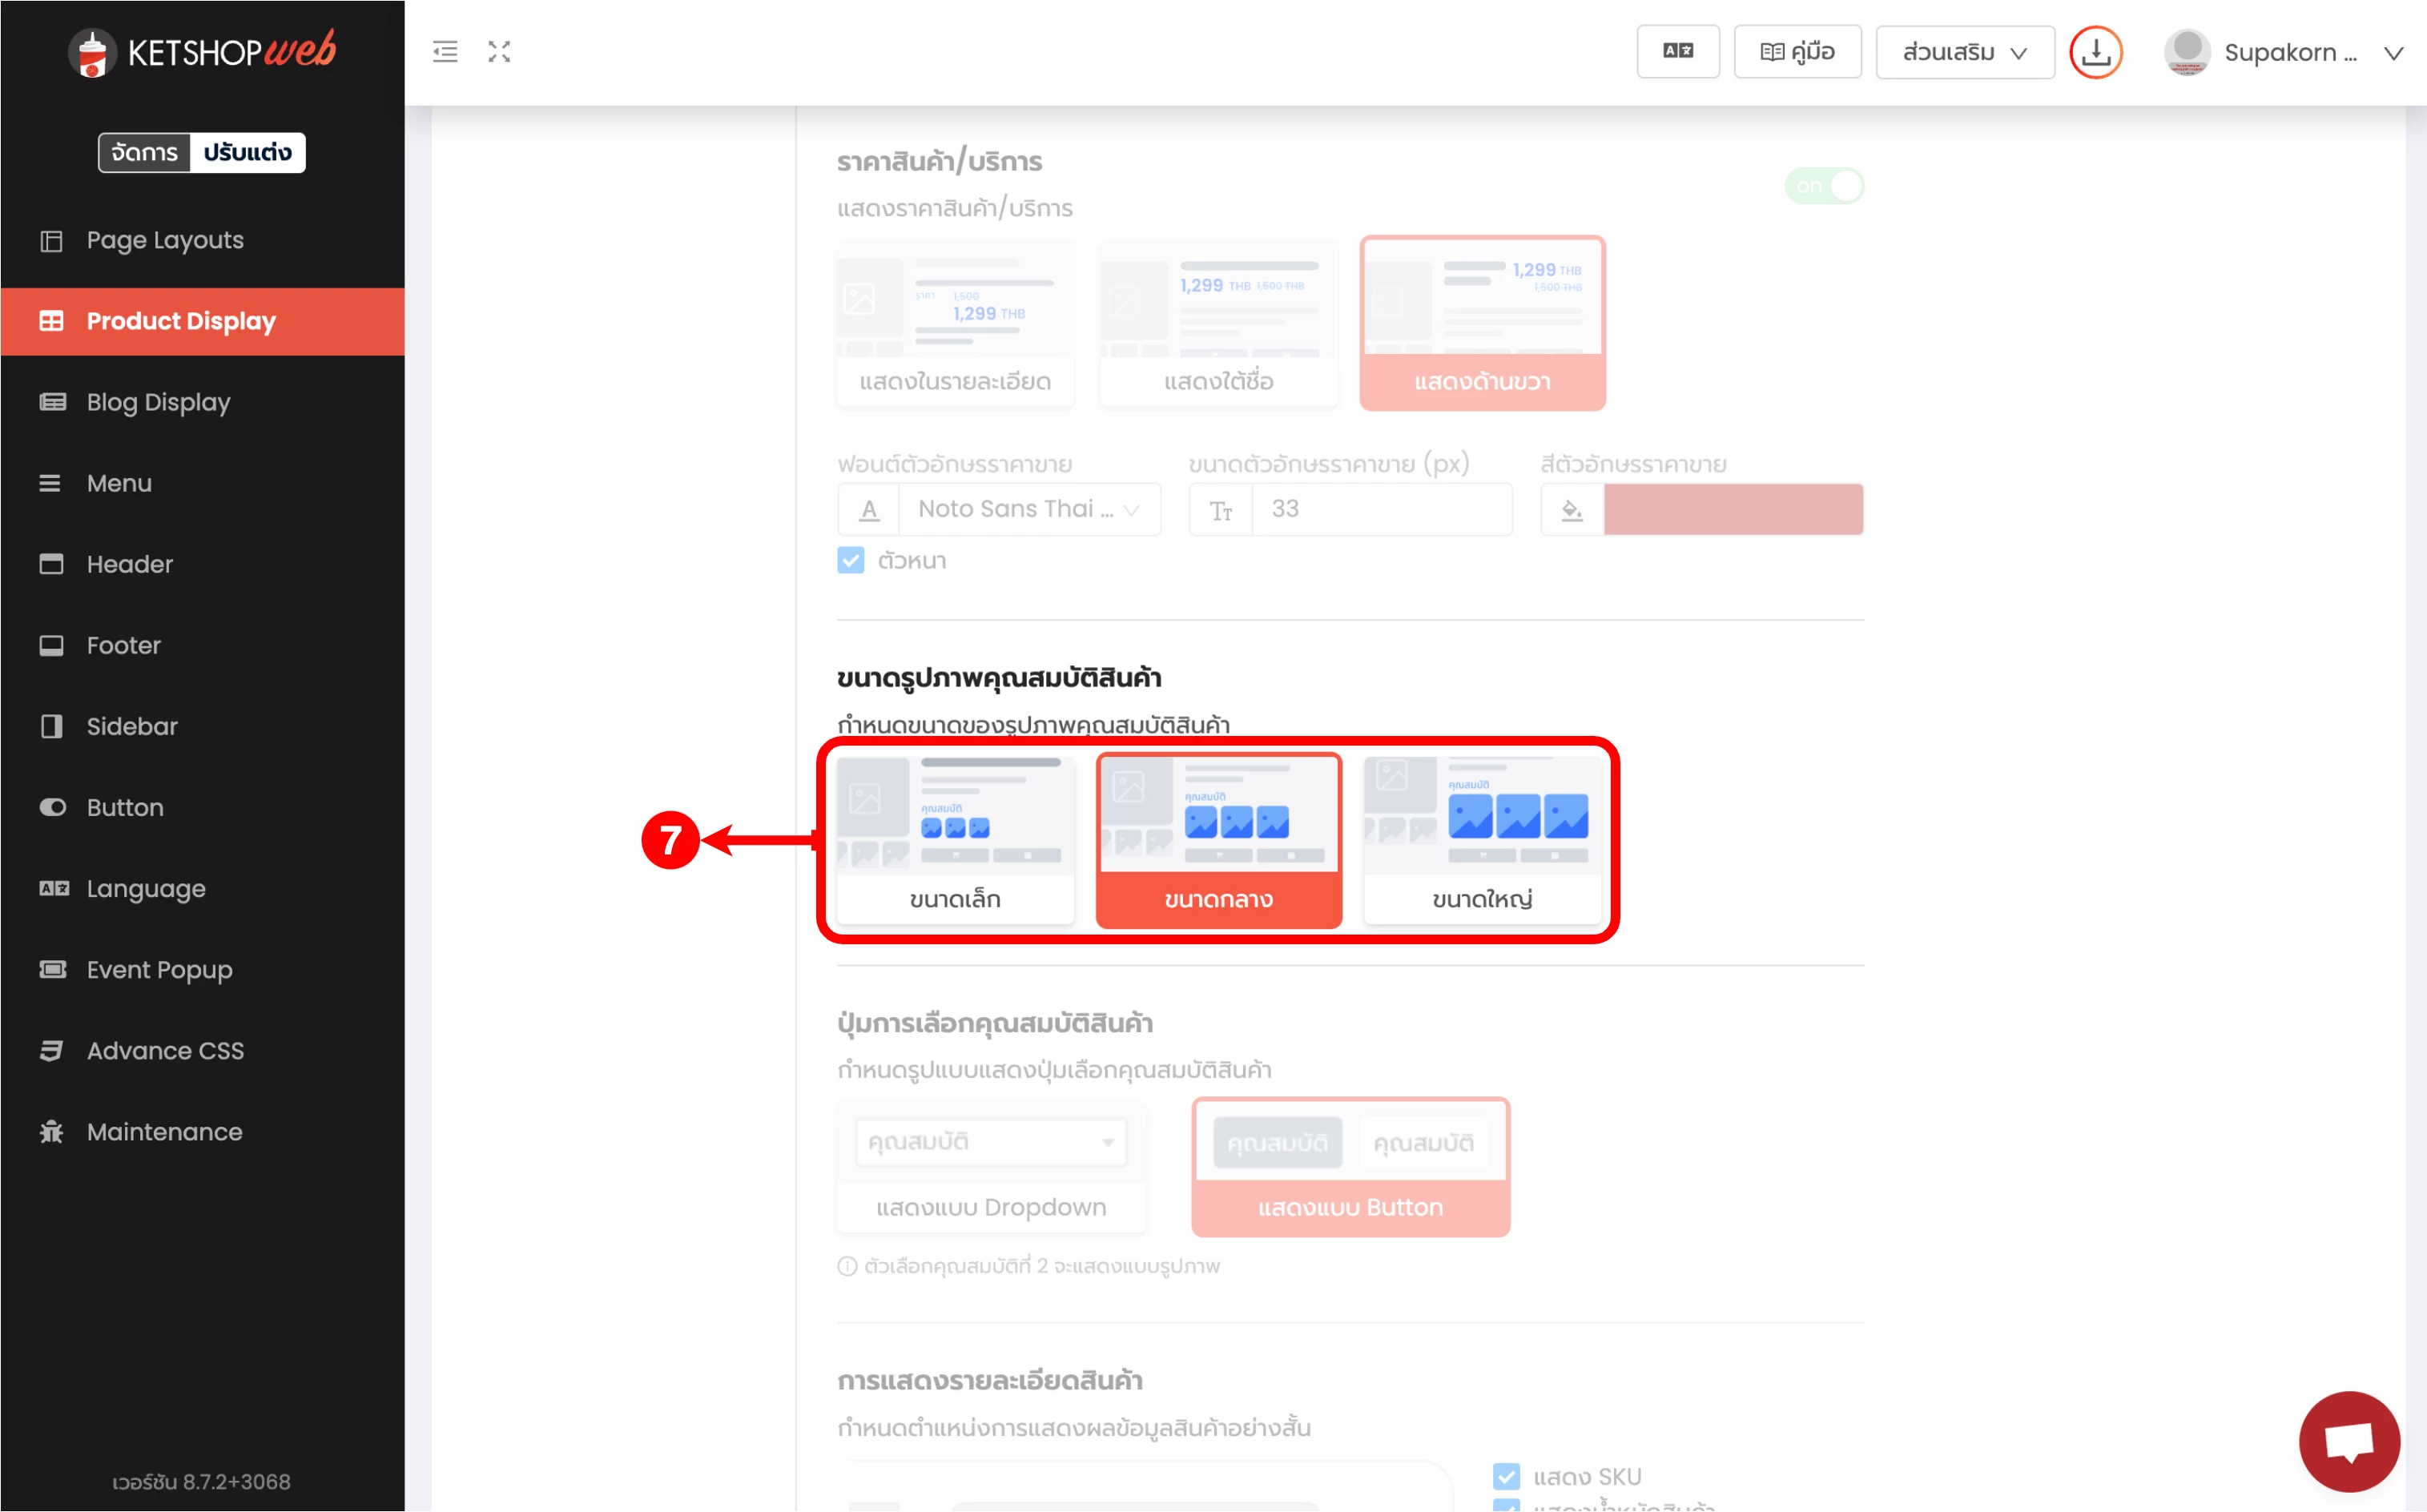Uncheck the ตัวหนา bold checkbox

click(851, 561)
